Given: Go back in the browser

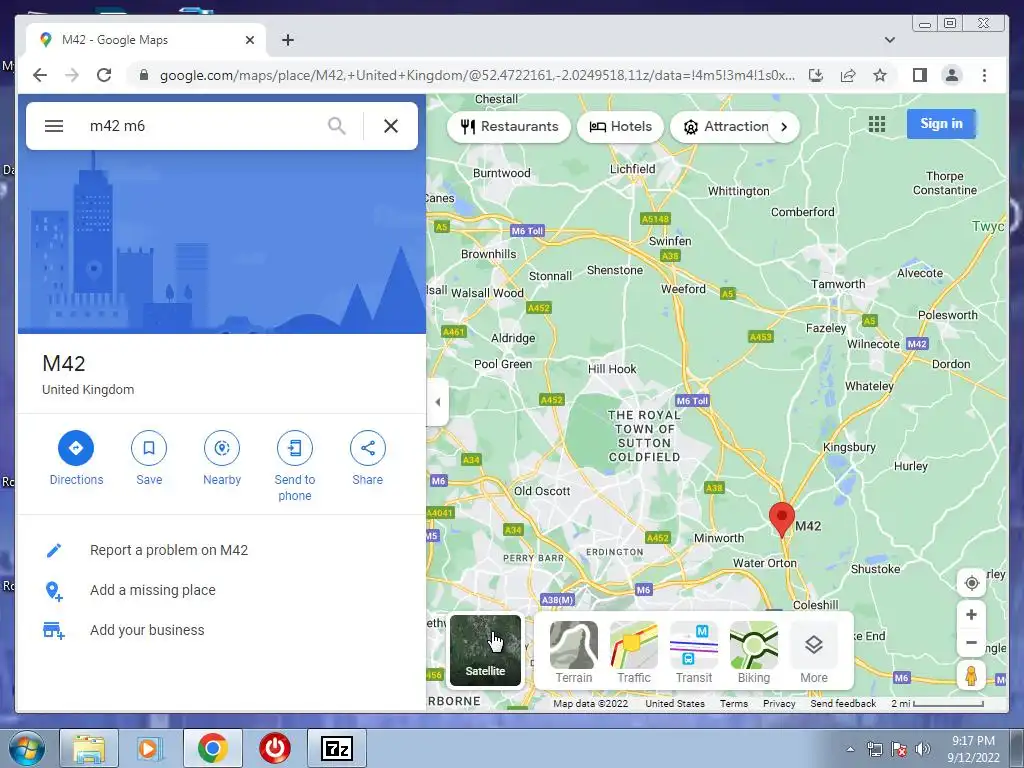Looking at the screenshot, I should pos(40,75).
